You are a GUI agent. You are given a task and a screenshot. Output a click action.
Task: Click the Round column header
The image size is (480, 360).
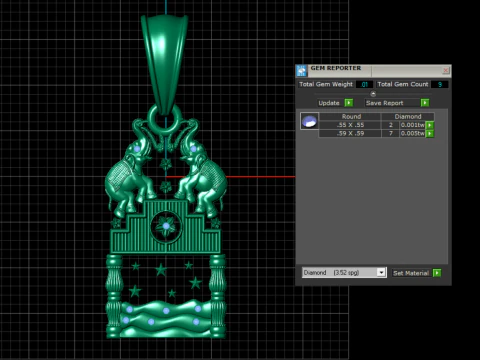351,116
